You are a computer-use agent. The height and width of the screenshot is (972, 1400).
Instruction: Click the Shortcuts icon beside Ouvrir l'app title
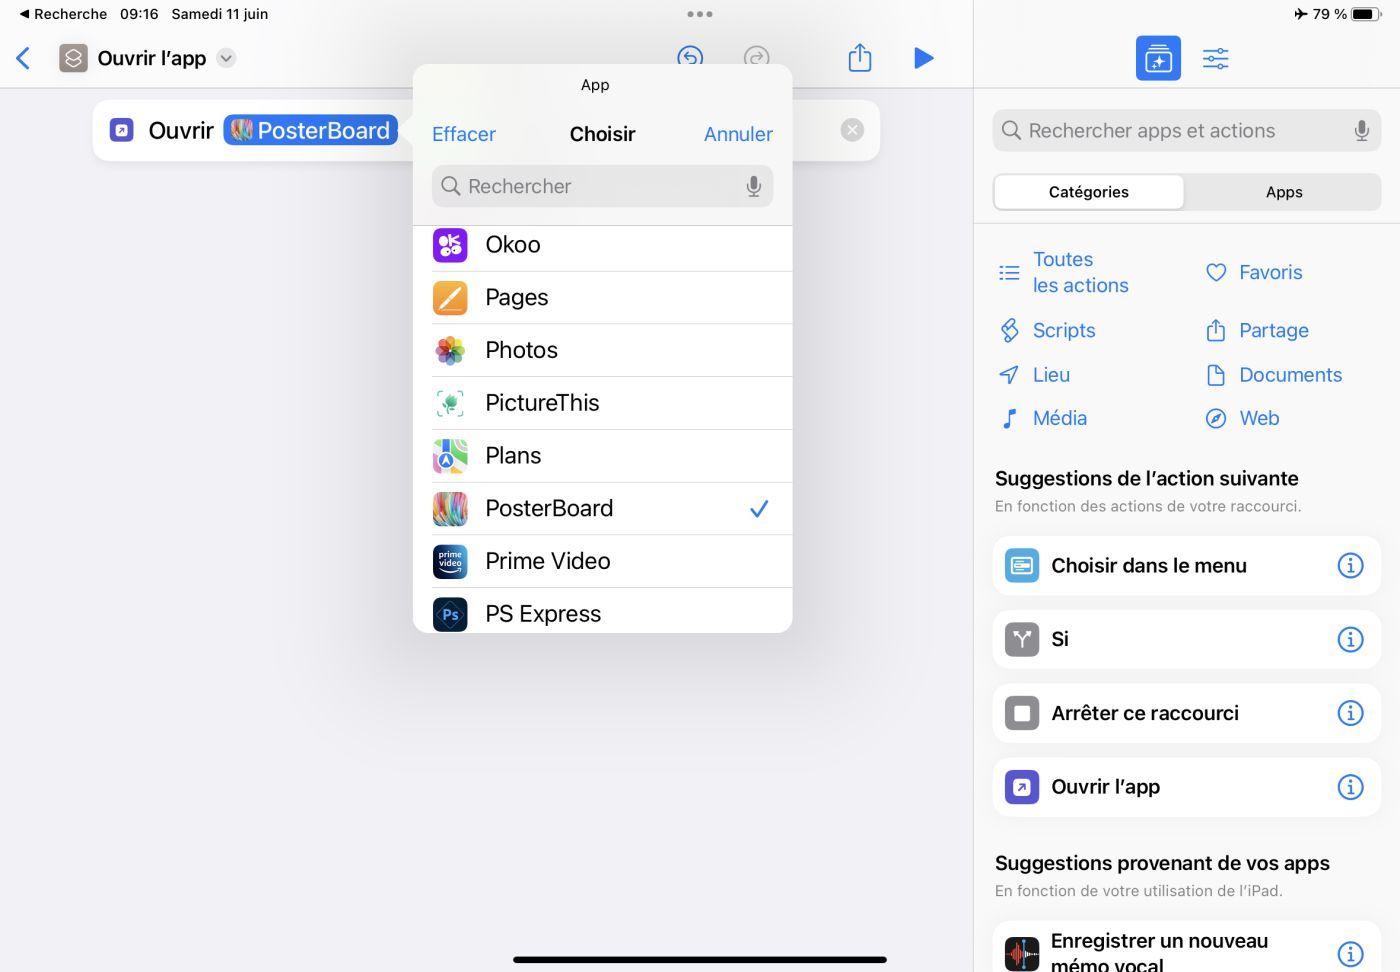click(73, 58)
